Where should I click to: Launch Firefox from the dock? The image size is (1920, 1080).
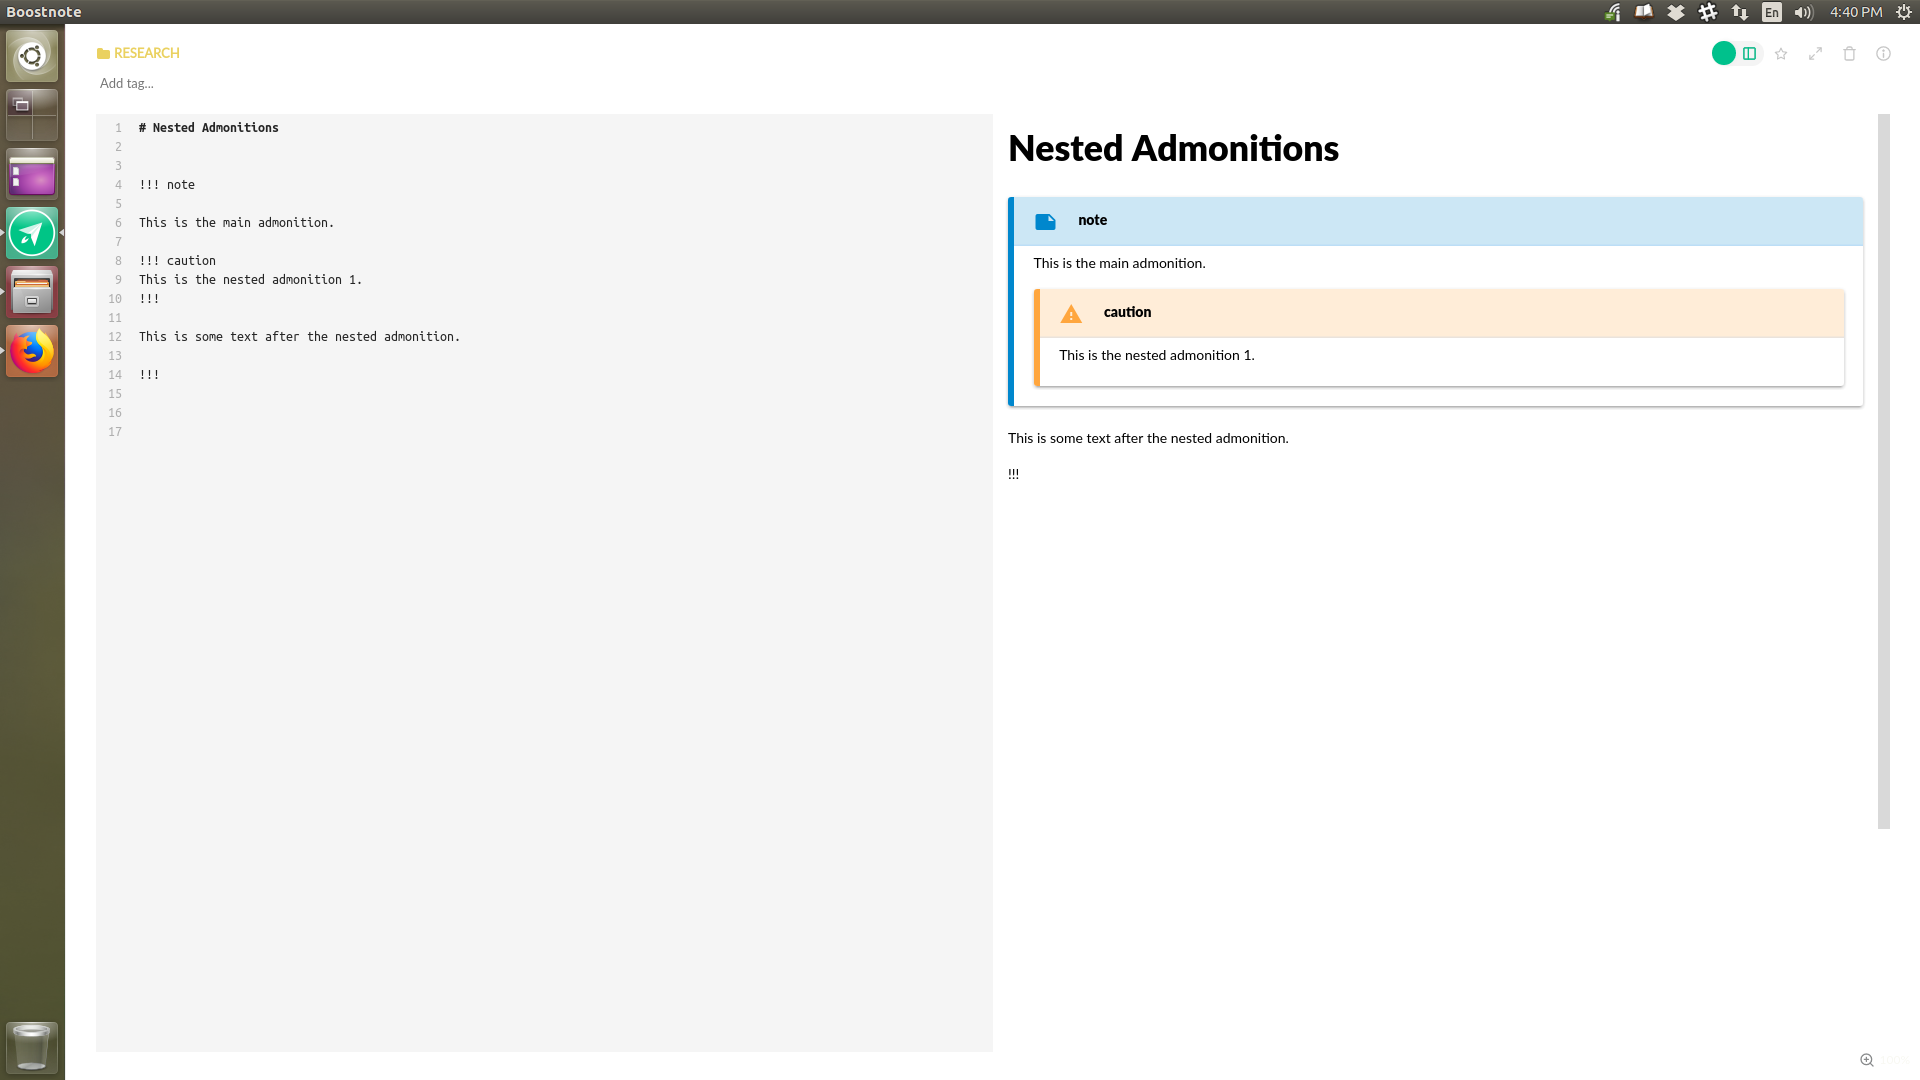pos(31,351)
